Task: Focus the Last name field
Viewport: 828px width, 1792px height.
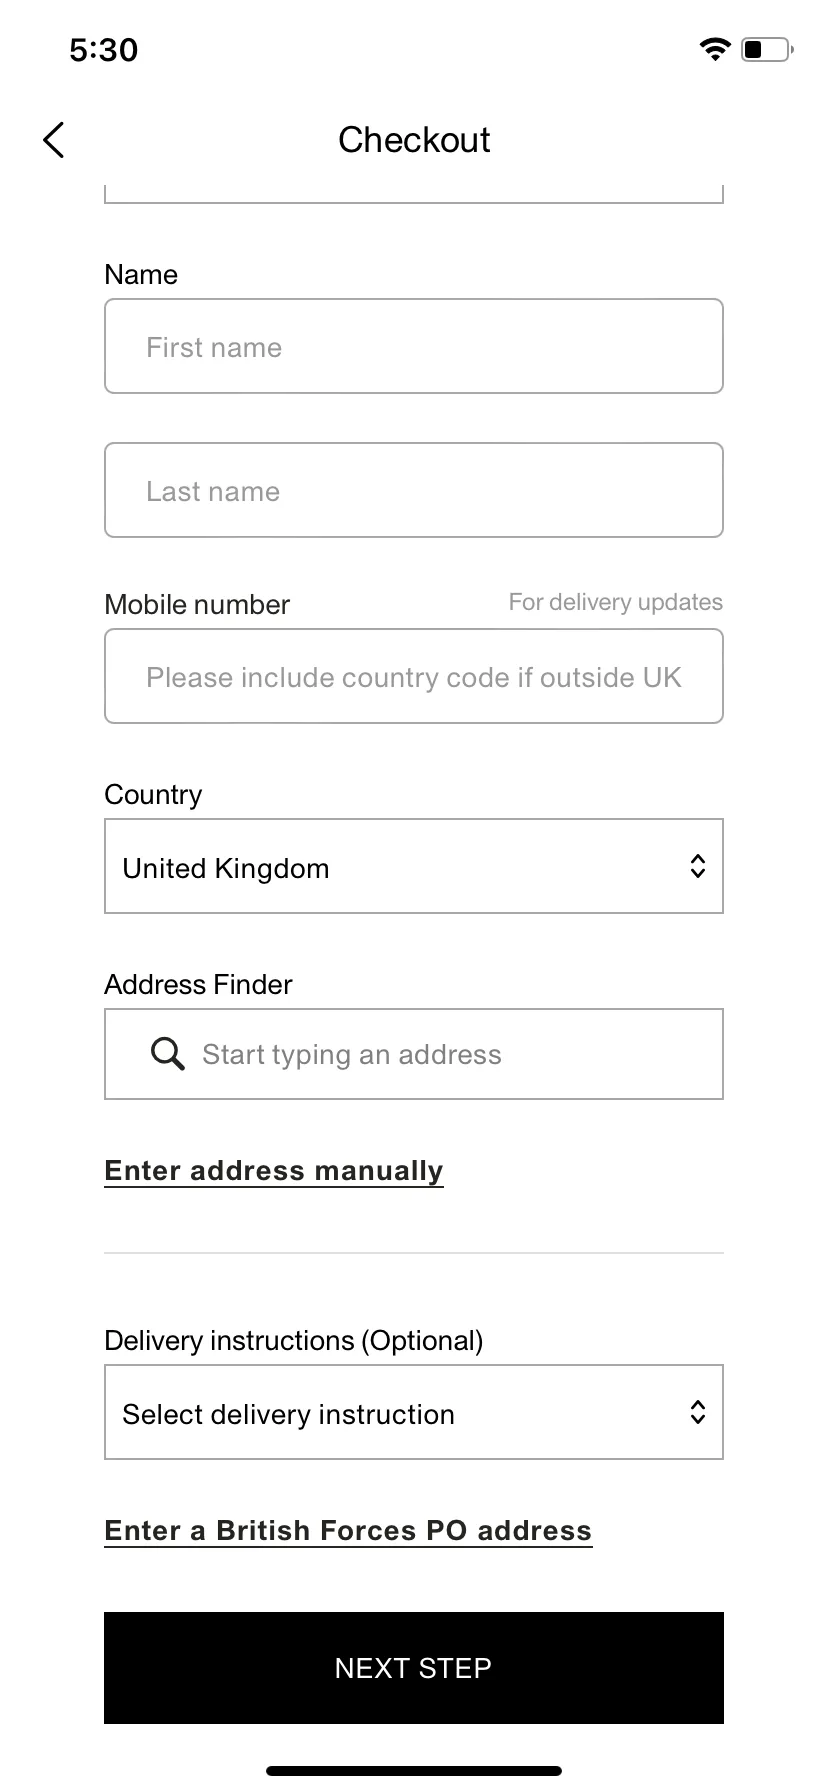Action: click(414, 490)
